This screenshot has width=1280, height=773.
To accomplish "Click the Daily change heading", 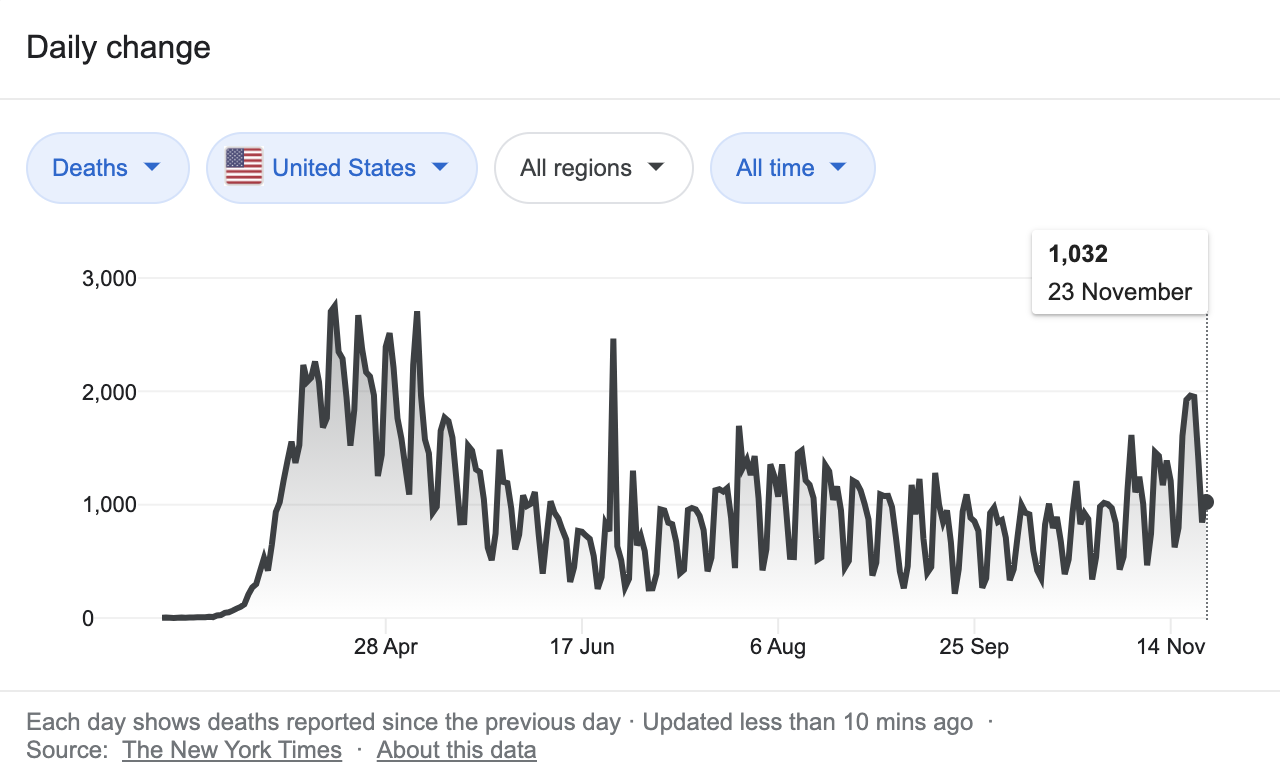I will click(x=118, y=48).
